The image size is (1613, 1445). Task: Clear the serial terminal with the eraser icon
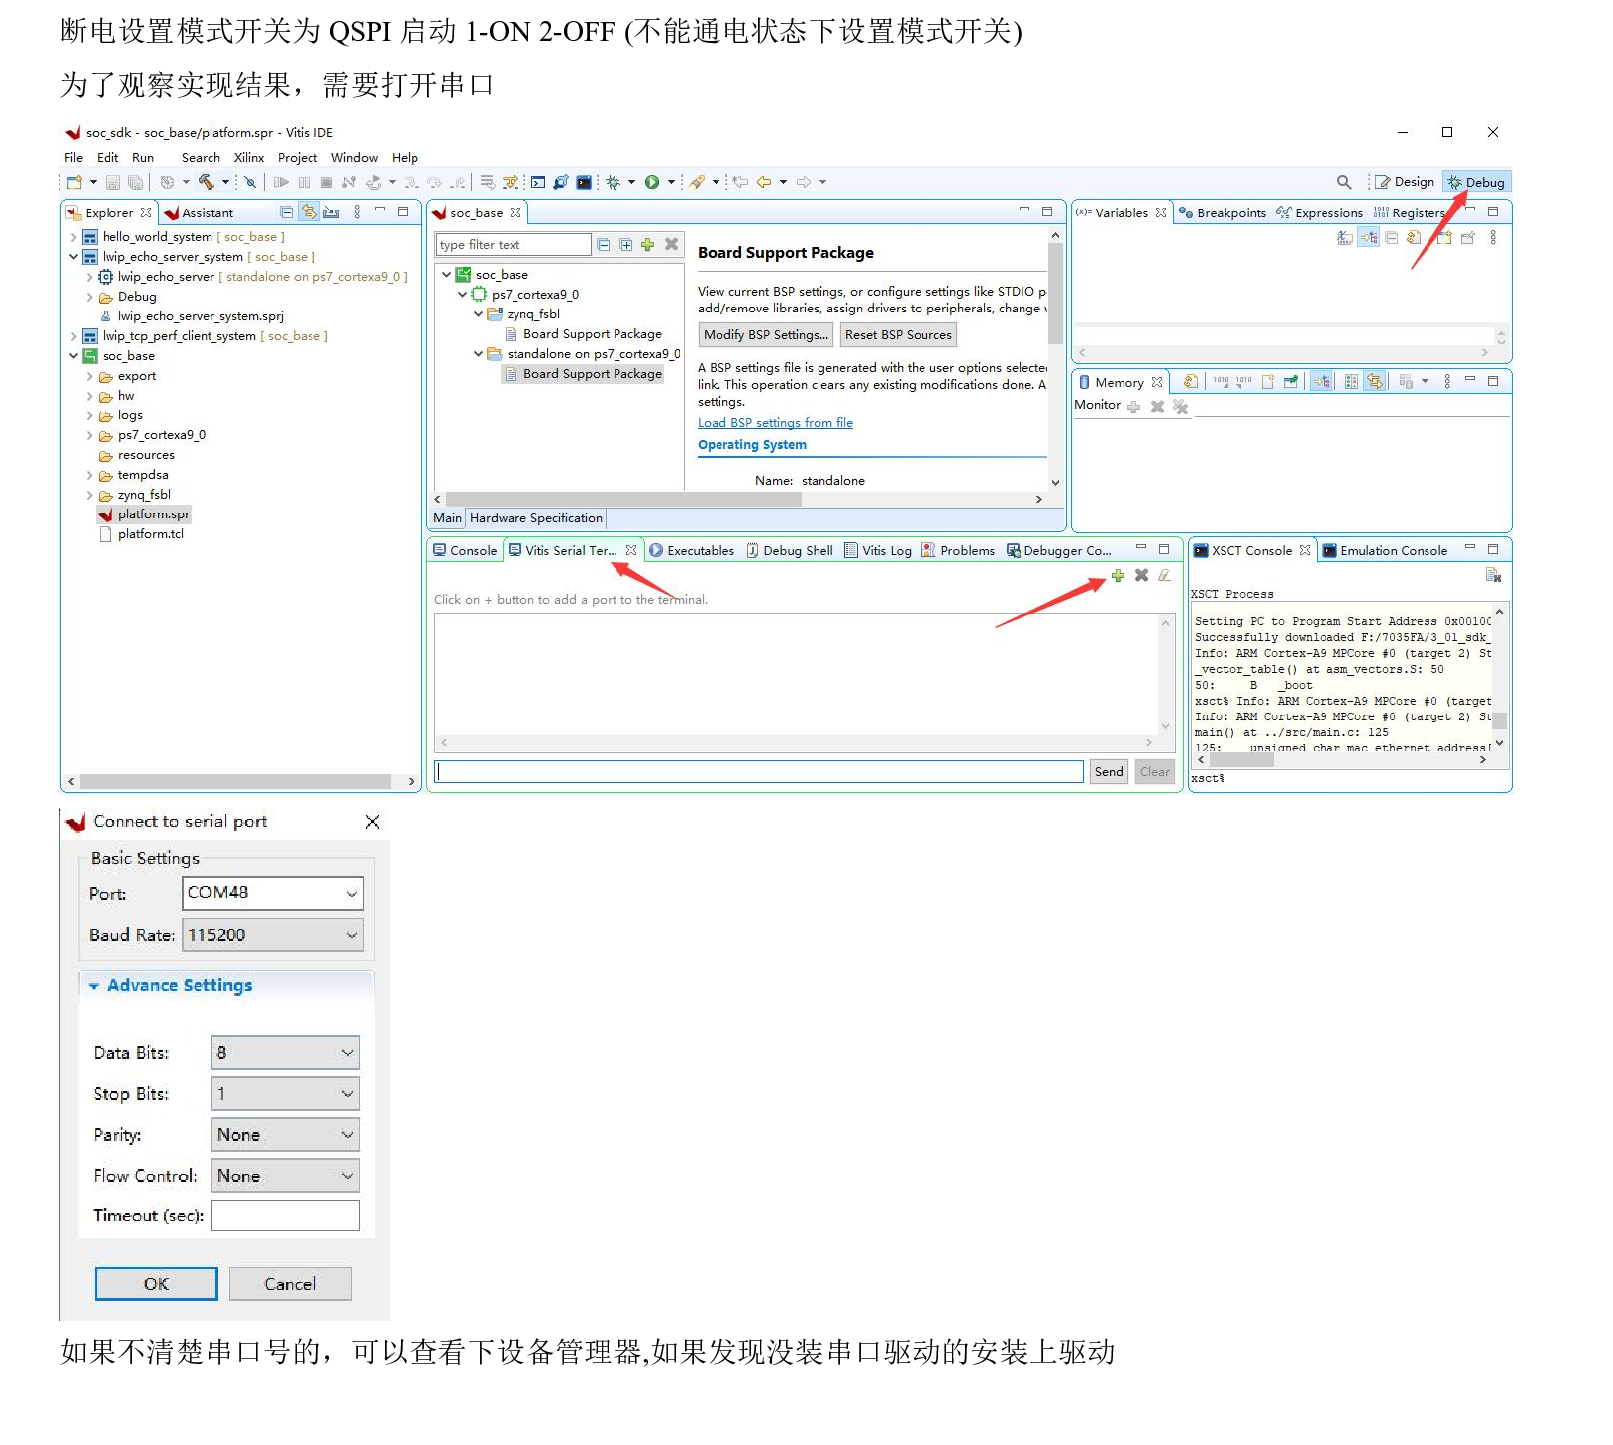click(1164, 576)
